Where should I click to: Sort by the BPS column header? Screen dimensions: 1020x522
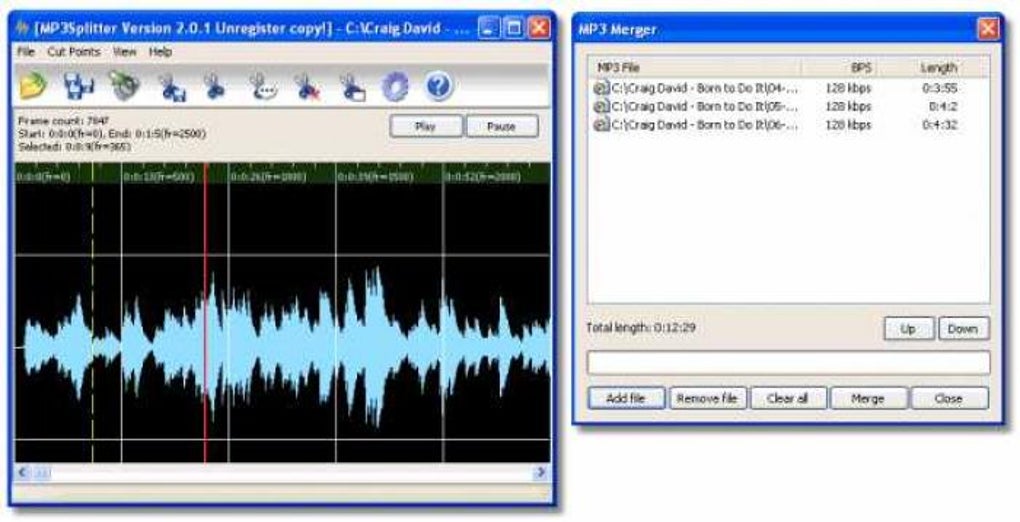click(840, 67)
